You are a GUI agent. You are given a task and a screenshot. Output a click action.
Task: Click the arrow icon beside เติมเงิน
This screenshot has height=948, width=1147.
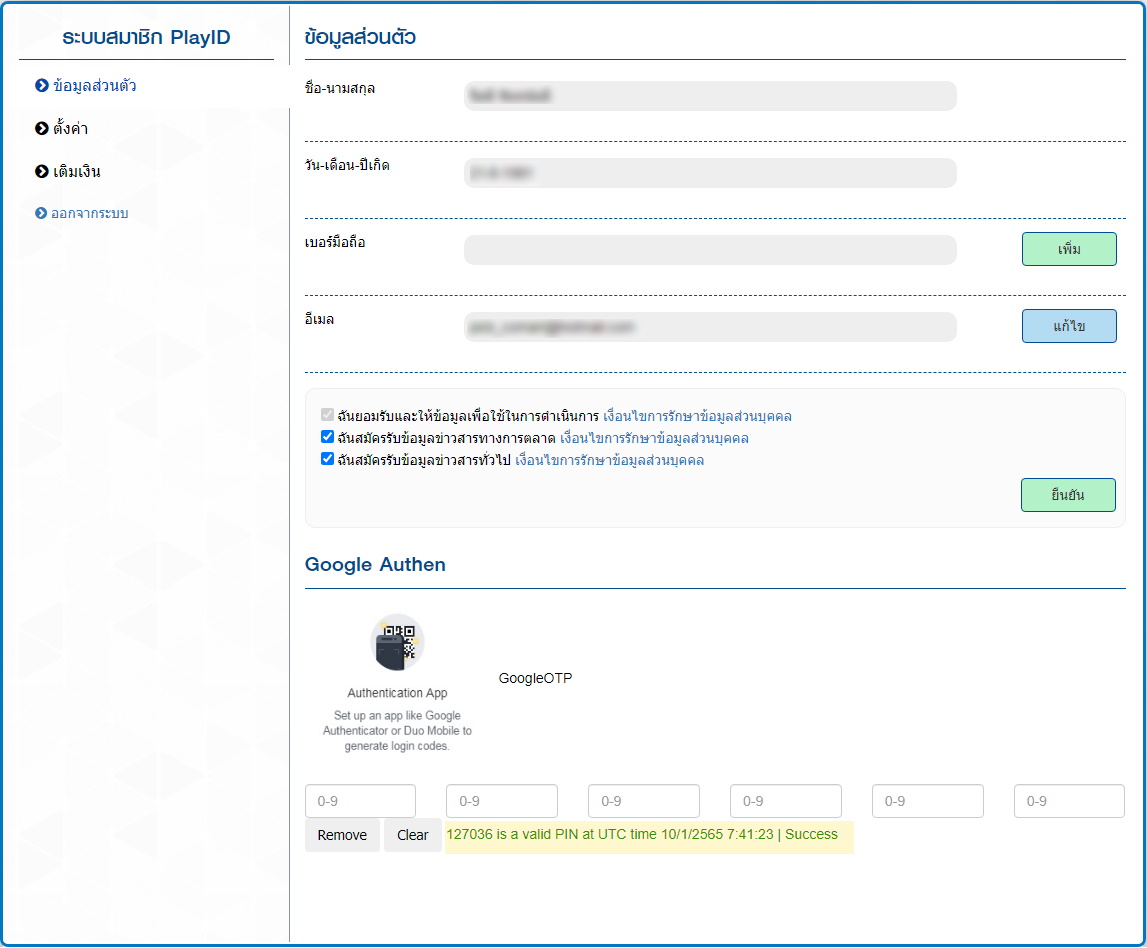[x=42, y=172]
